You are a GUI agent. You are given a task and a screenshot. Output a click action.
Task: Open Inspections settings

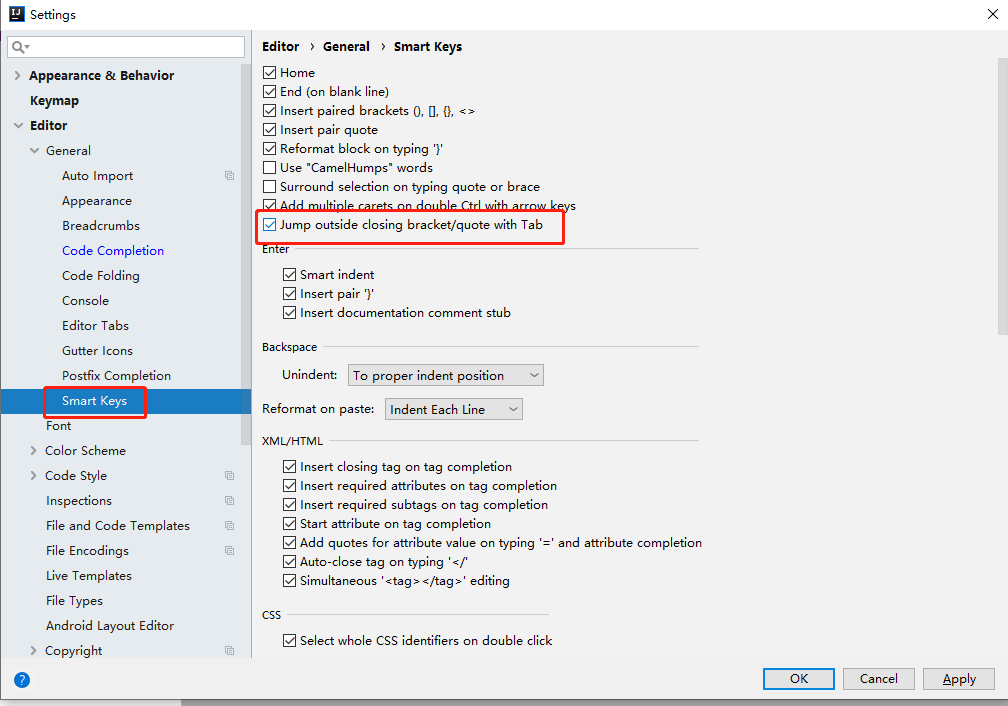tap(78, 501)
